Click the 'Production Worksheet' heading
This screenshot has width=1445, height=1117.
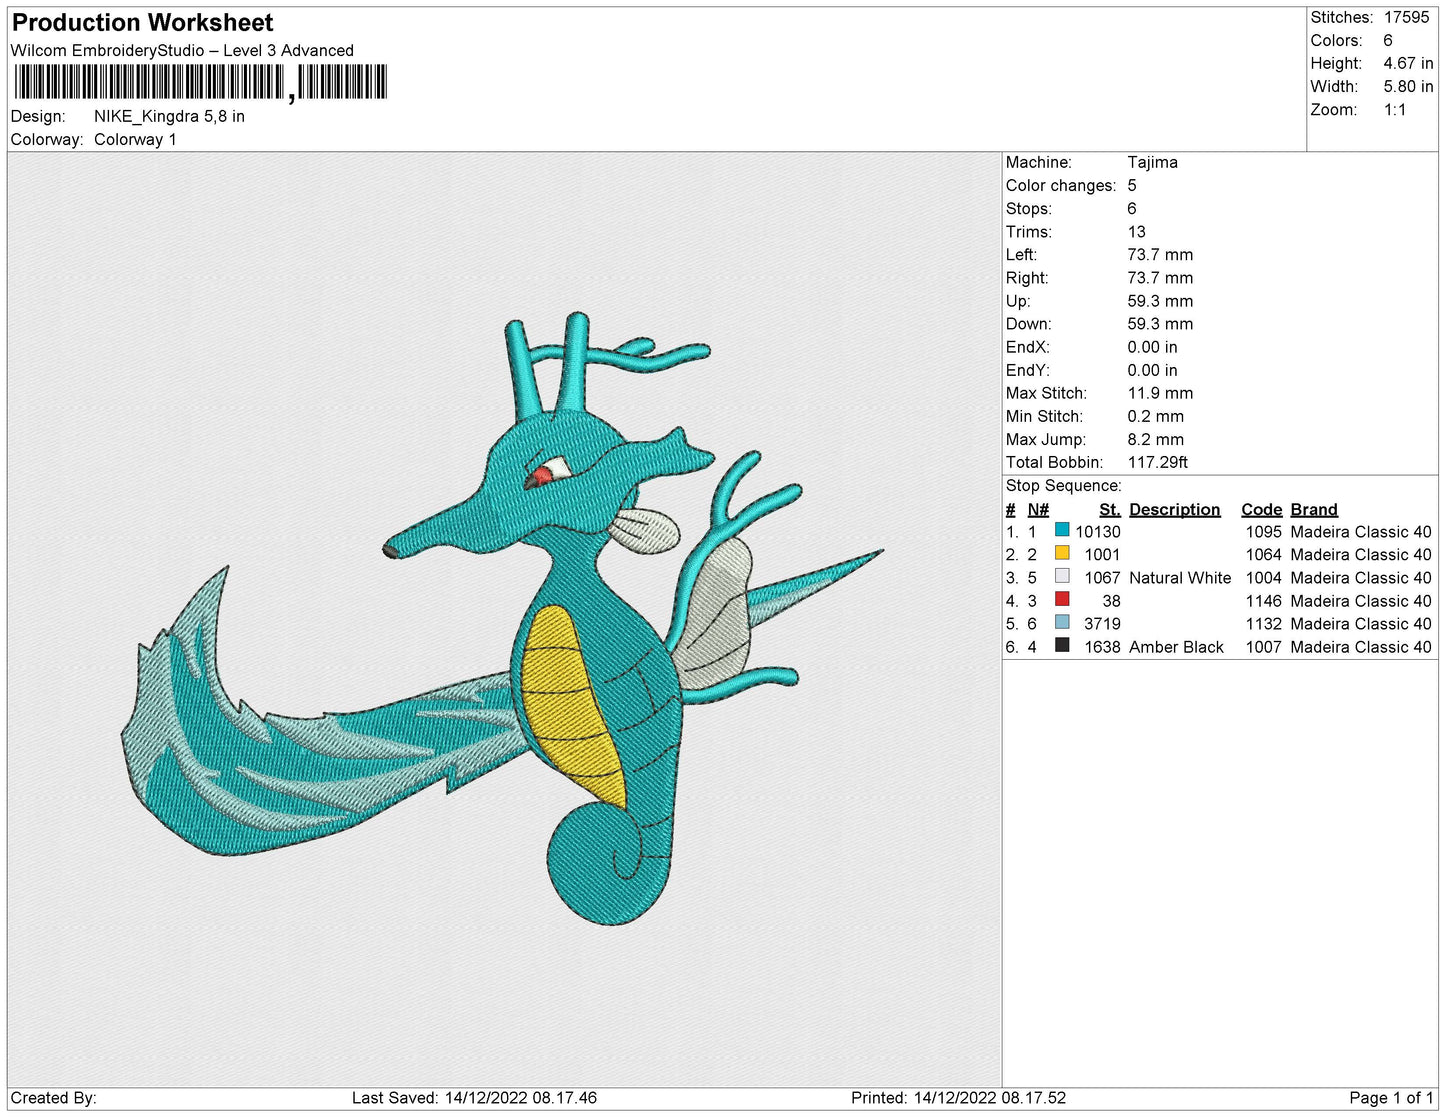[x=142, y=23]
